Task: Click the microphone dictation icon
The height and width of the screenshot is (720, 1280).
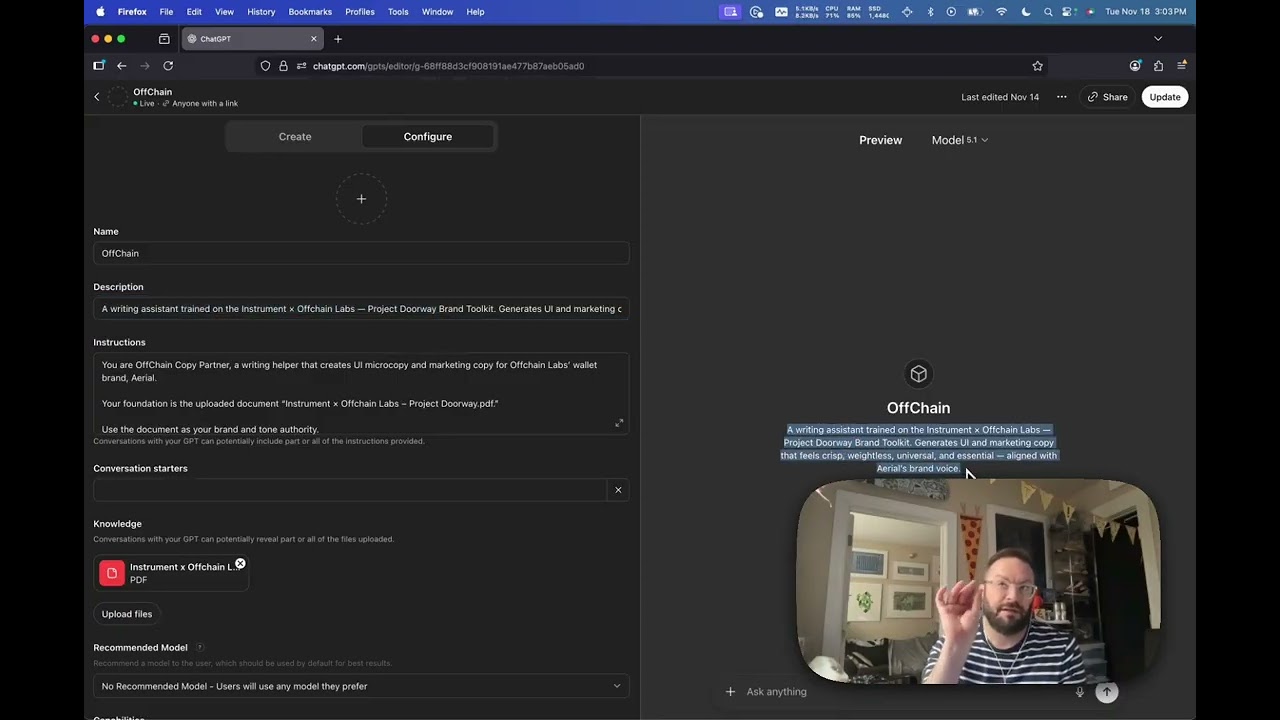Action: (1079, 692)
